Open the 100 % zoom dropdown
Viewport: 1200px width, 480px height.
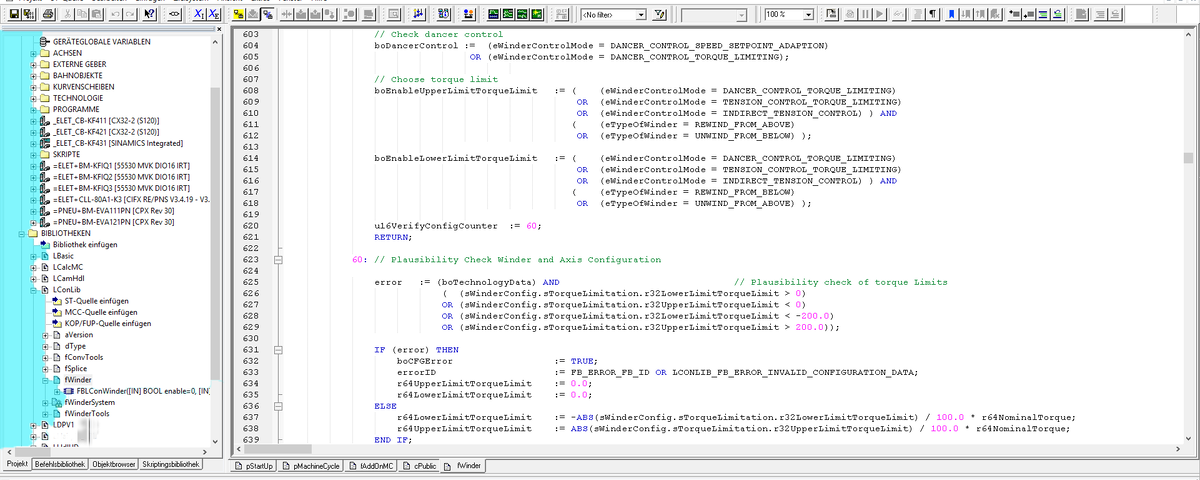pyautogui.click(x=808, y=15)
